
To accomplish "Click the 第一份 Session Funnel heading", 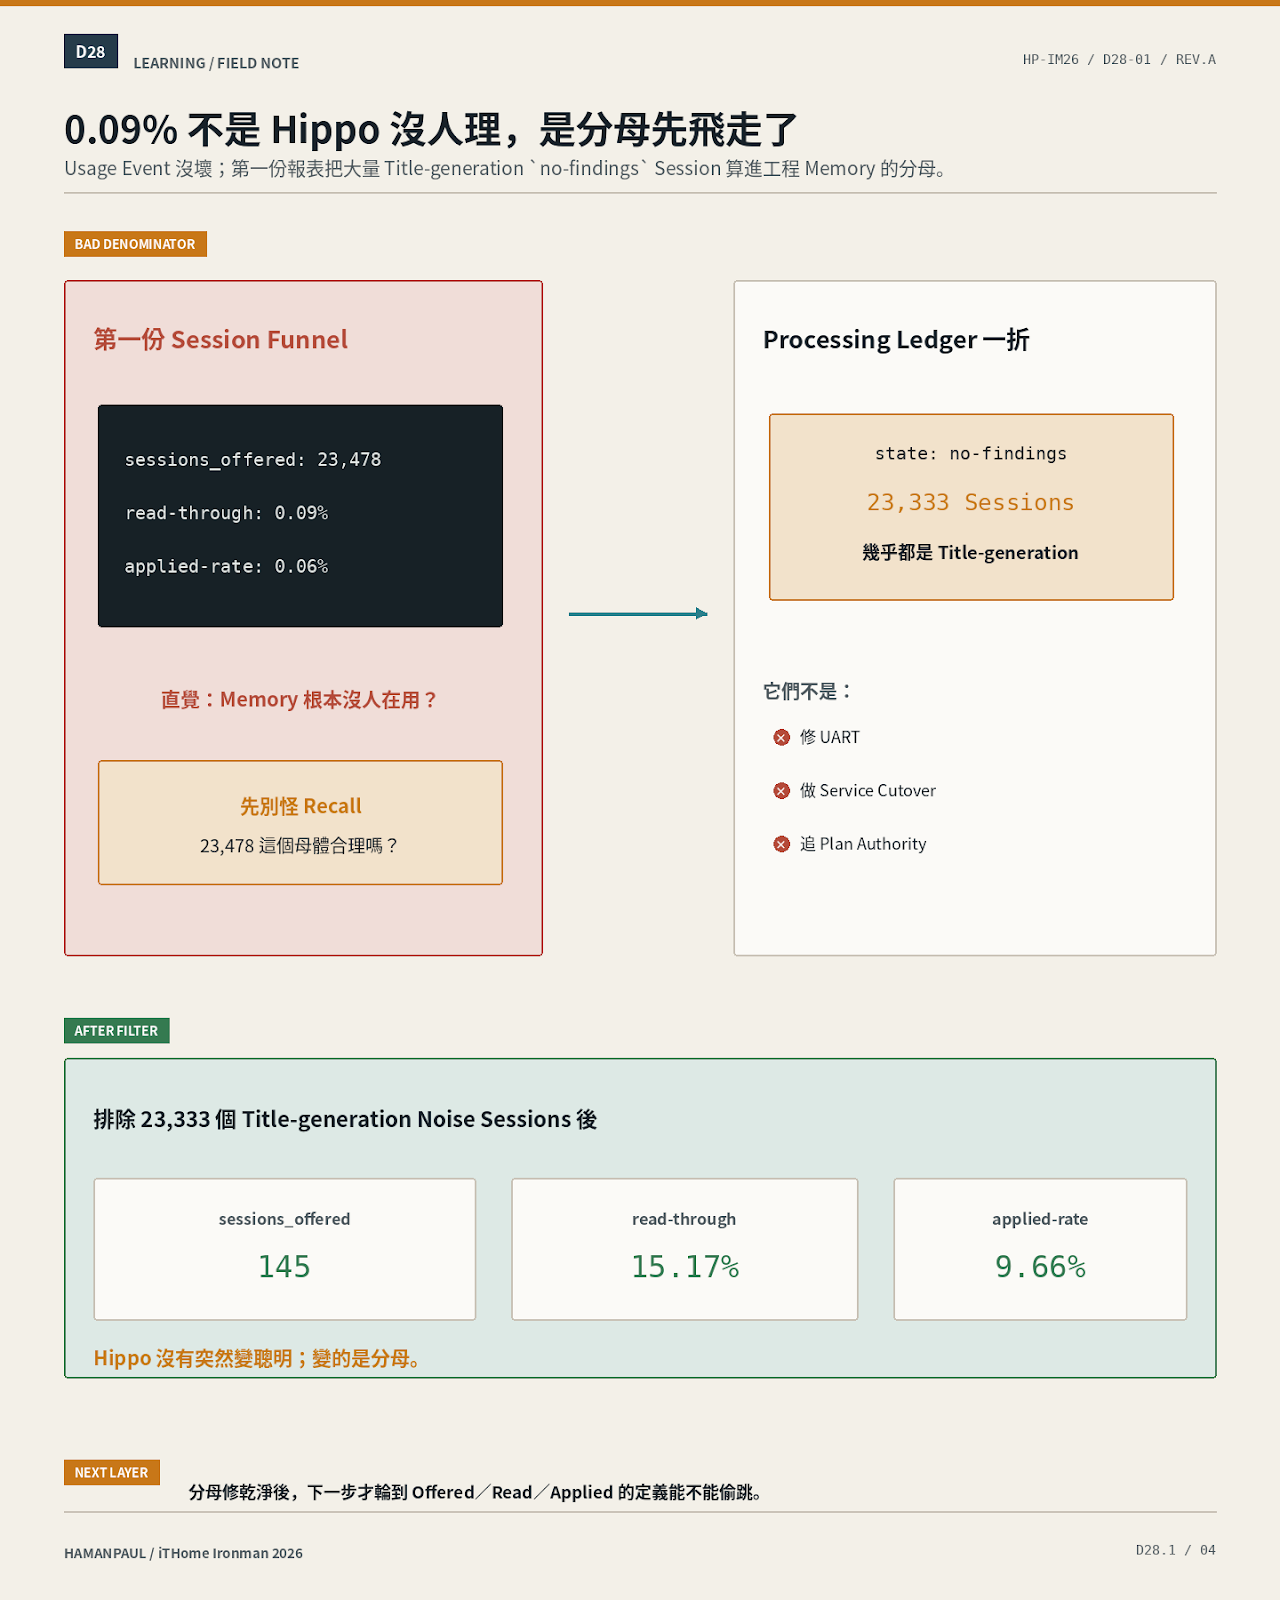I will pyautogui.click(x=221, y=340).
